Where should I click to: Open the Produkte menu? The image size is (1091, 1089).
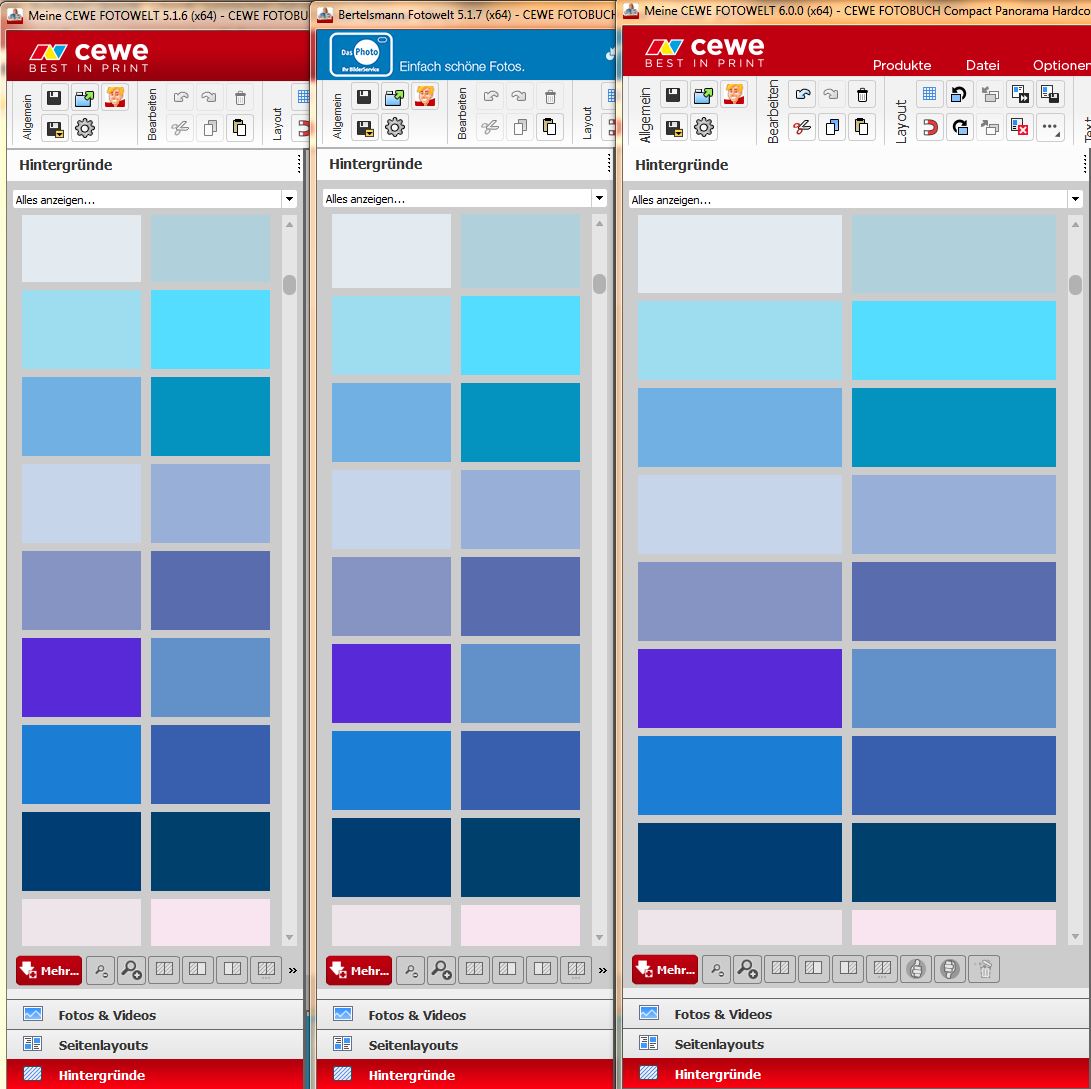(x=902, y=65)
